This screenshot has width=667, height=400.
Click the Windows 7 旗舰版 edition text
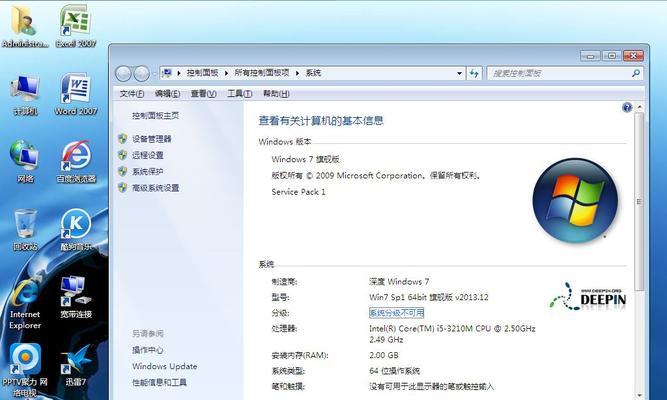[305, 159]
